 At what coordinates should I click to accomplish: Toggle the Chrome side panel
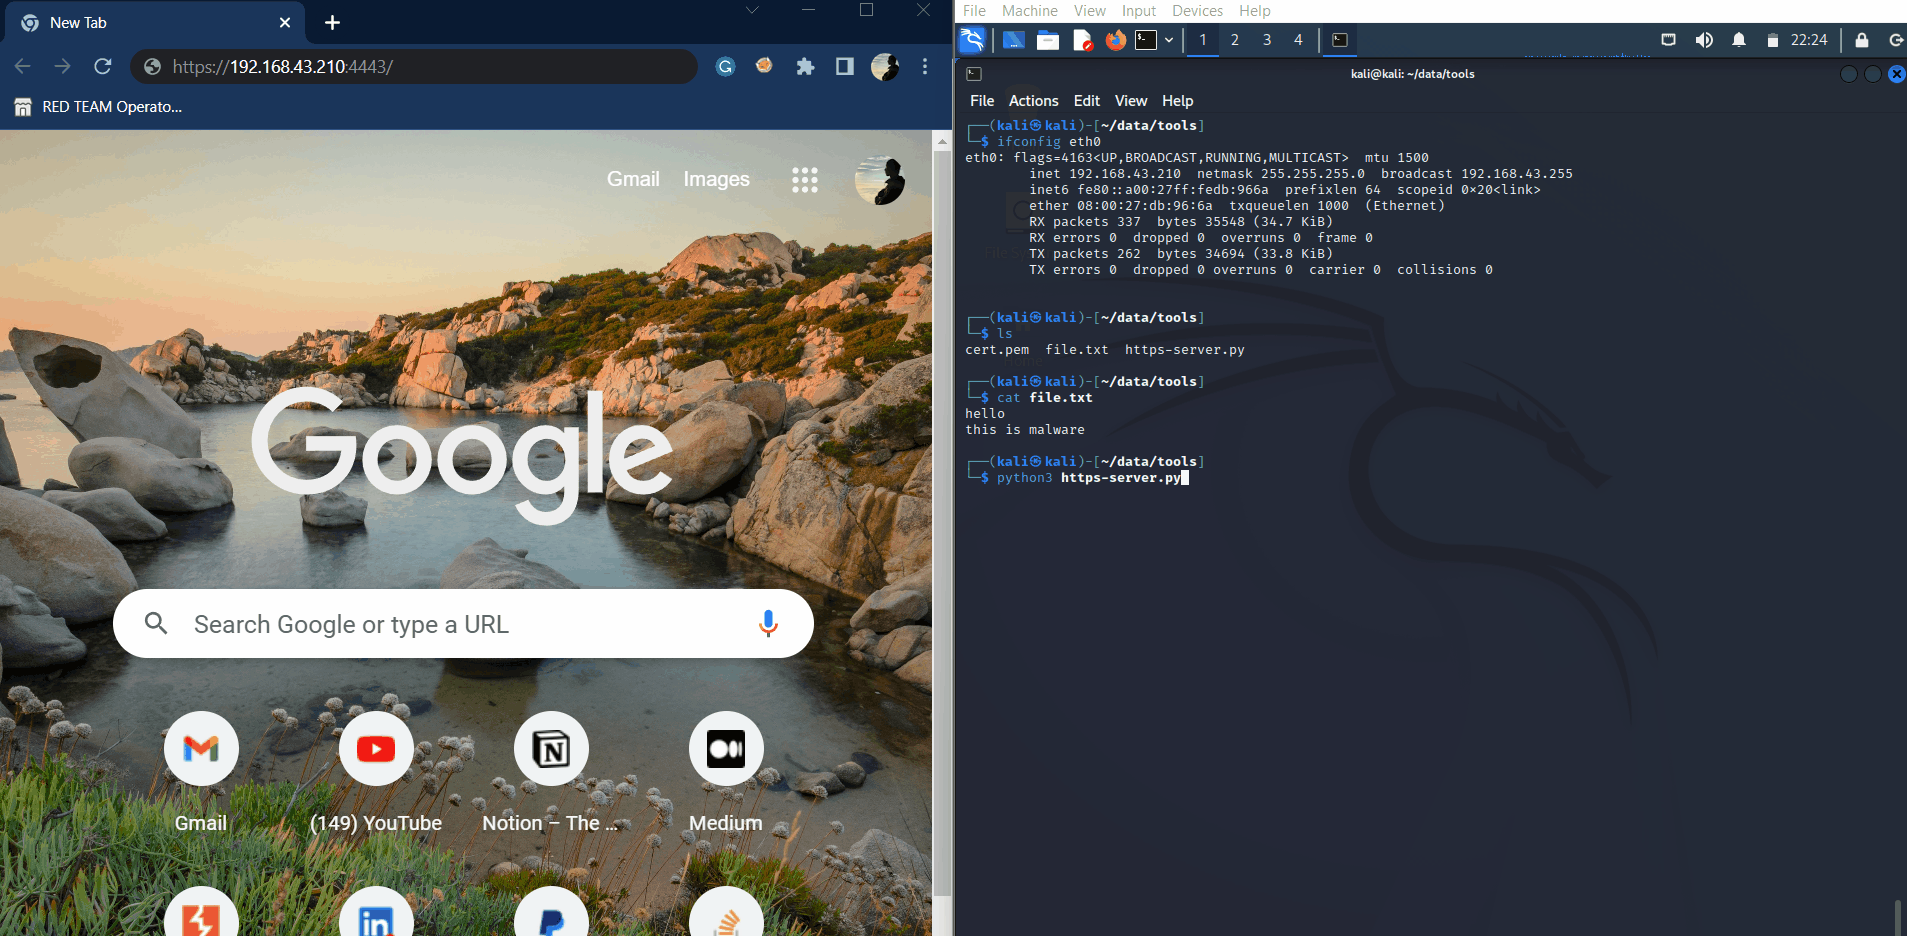(845, 66)
